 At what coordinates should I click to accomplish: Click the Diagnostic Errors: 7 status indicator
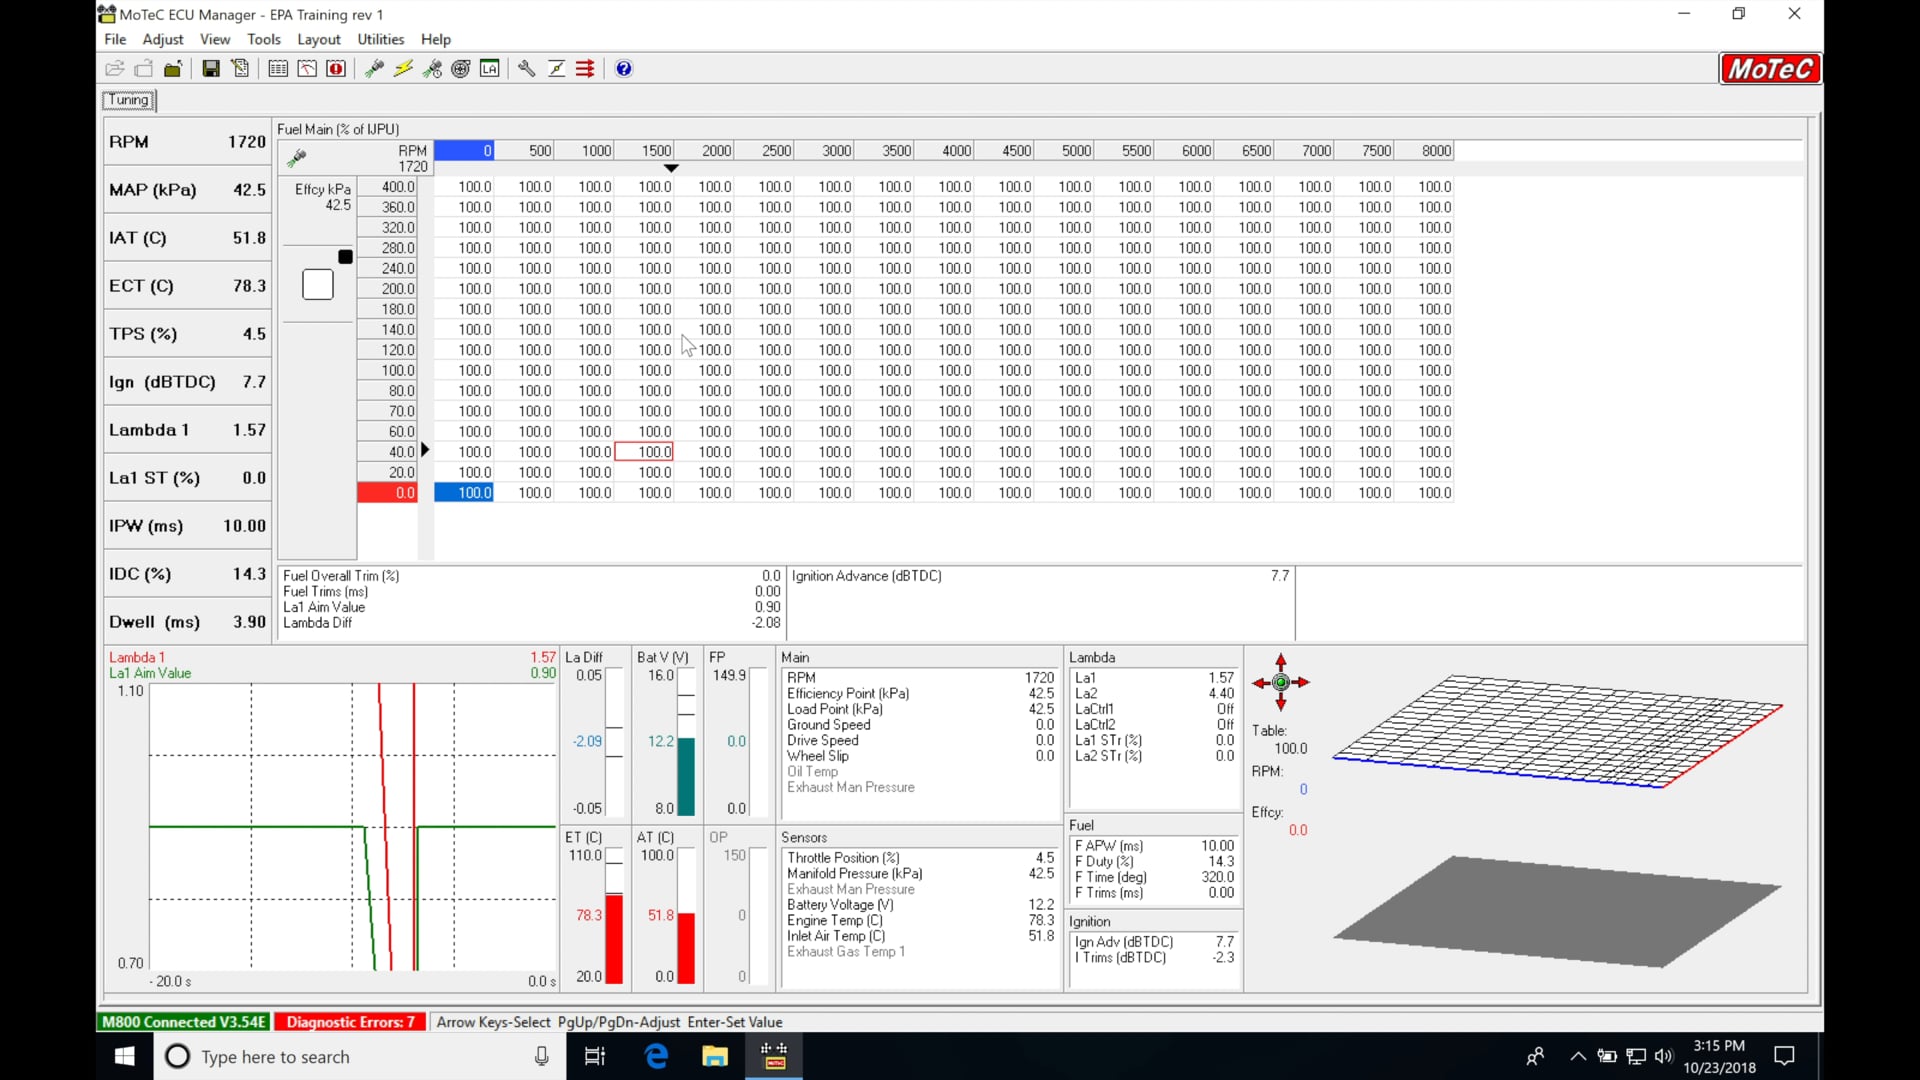coord(350,1022)
